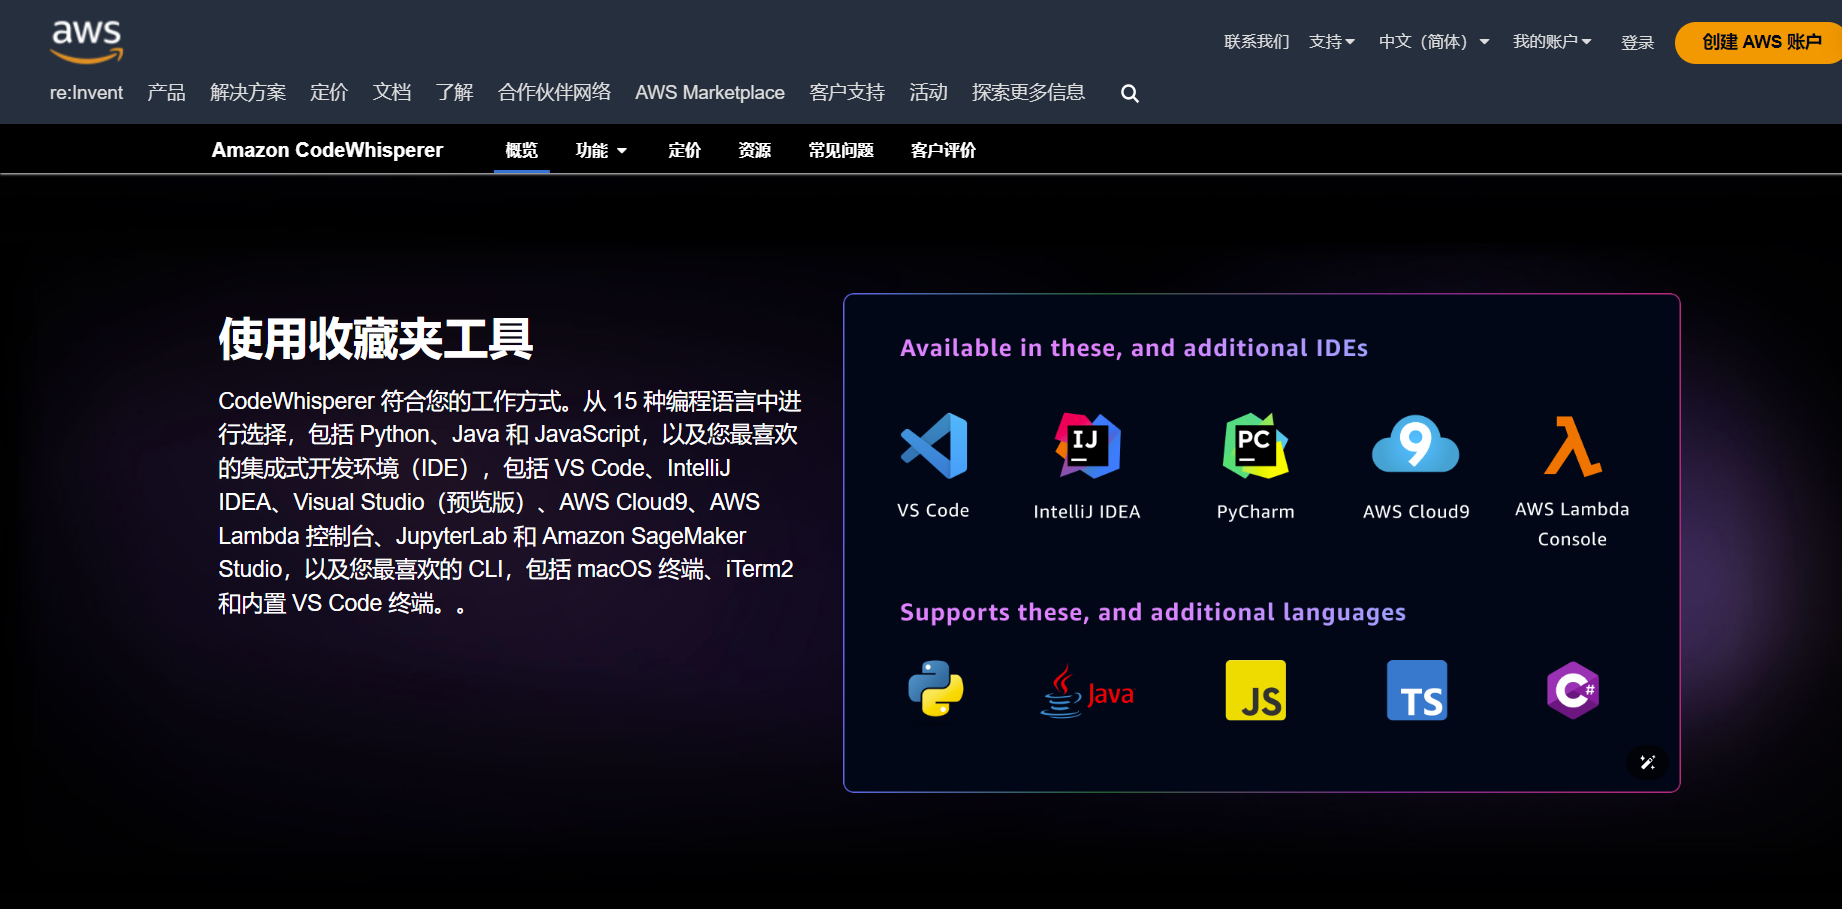
Task: Click the TypeScript TS logo
Action: pos(1417,690)
